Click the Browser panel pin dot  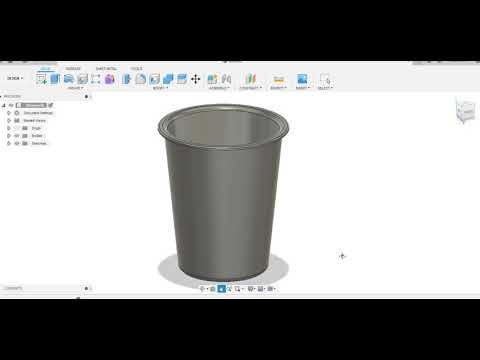pos(86,97)
